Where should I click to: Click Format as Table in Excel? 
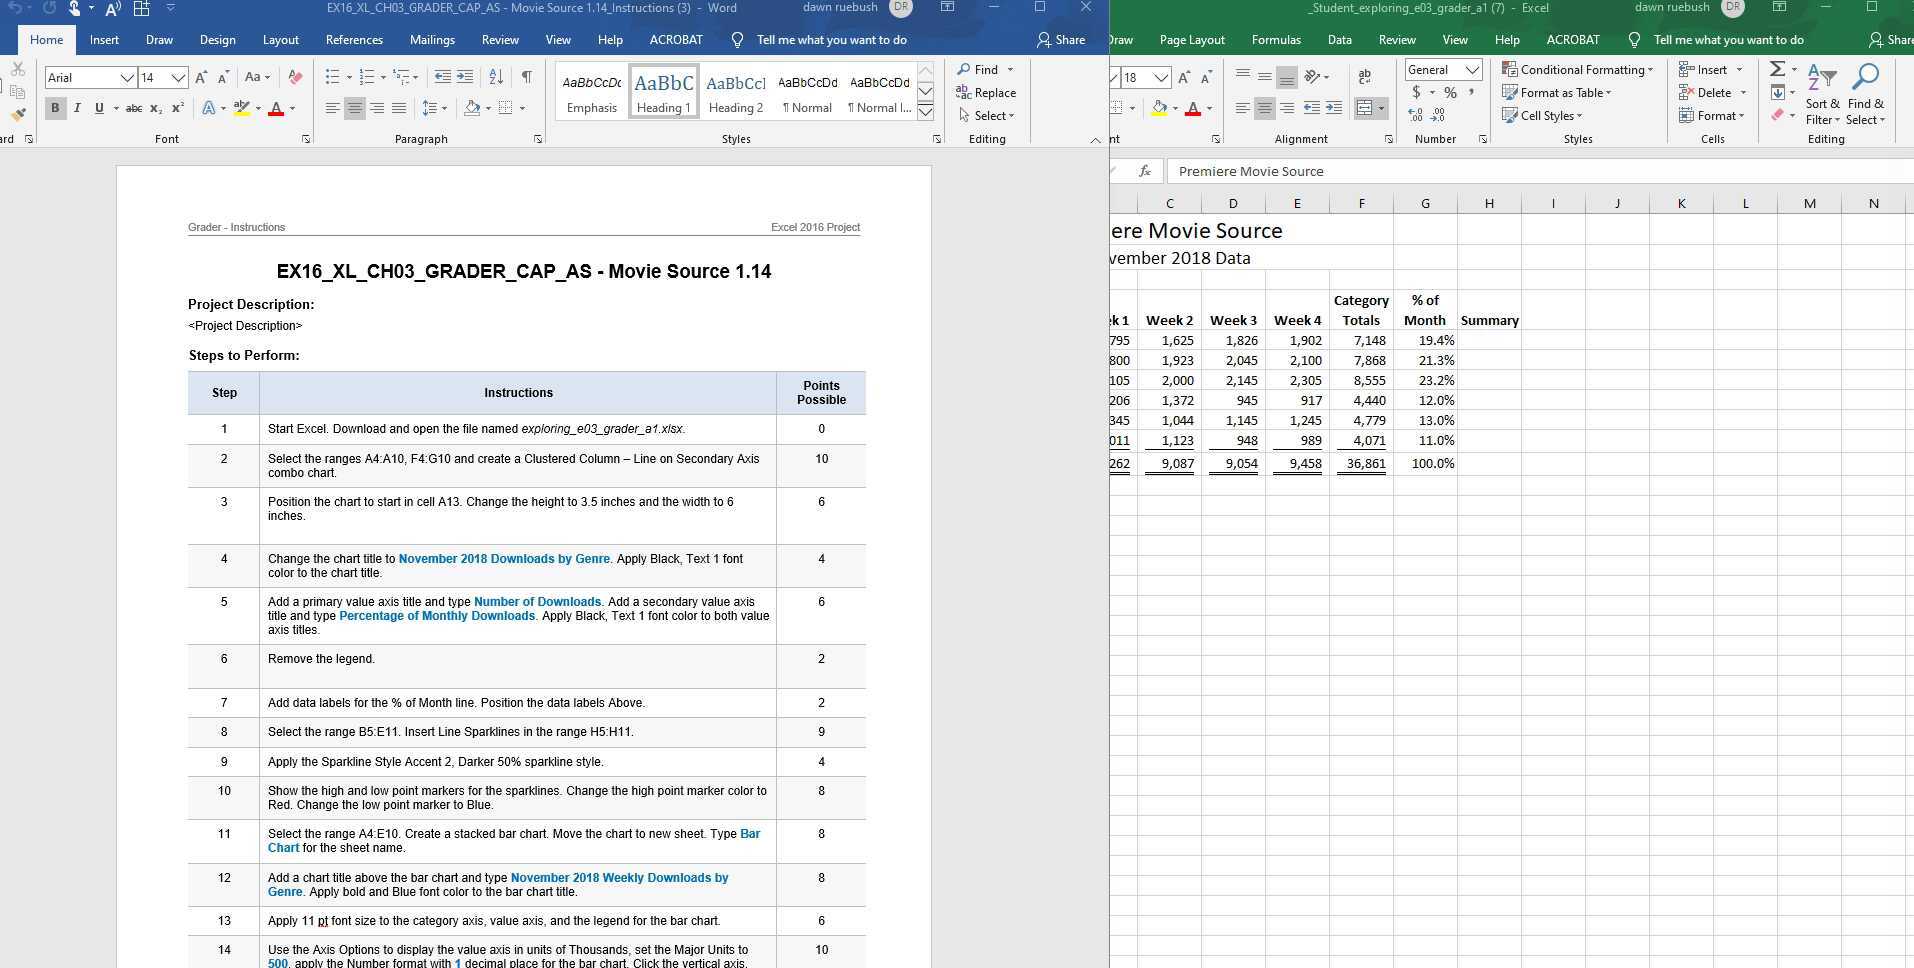tap(1557, 92)
